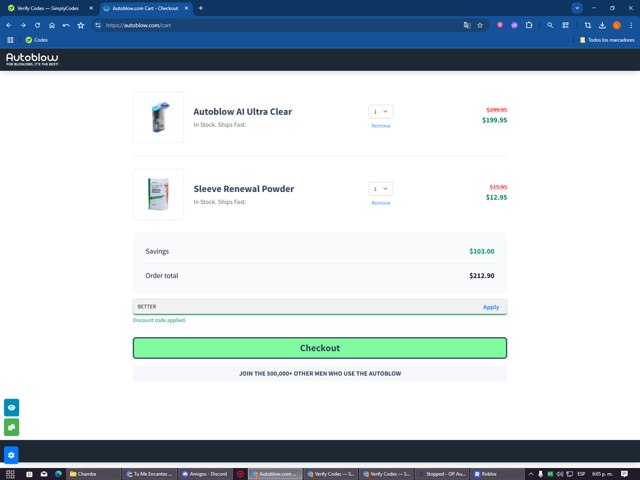Select the Autoblow.com Cart Checkout tab
Image resolution: width=640 pixels, height=480 pixels.
(x=145, y=8)
